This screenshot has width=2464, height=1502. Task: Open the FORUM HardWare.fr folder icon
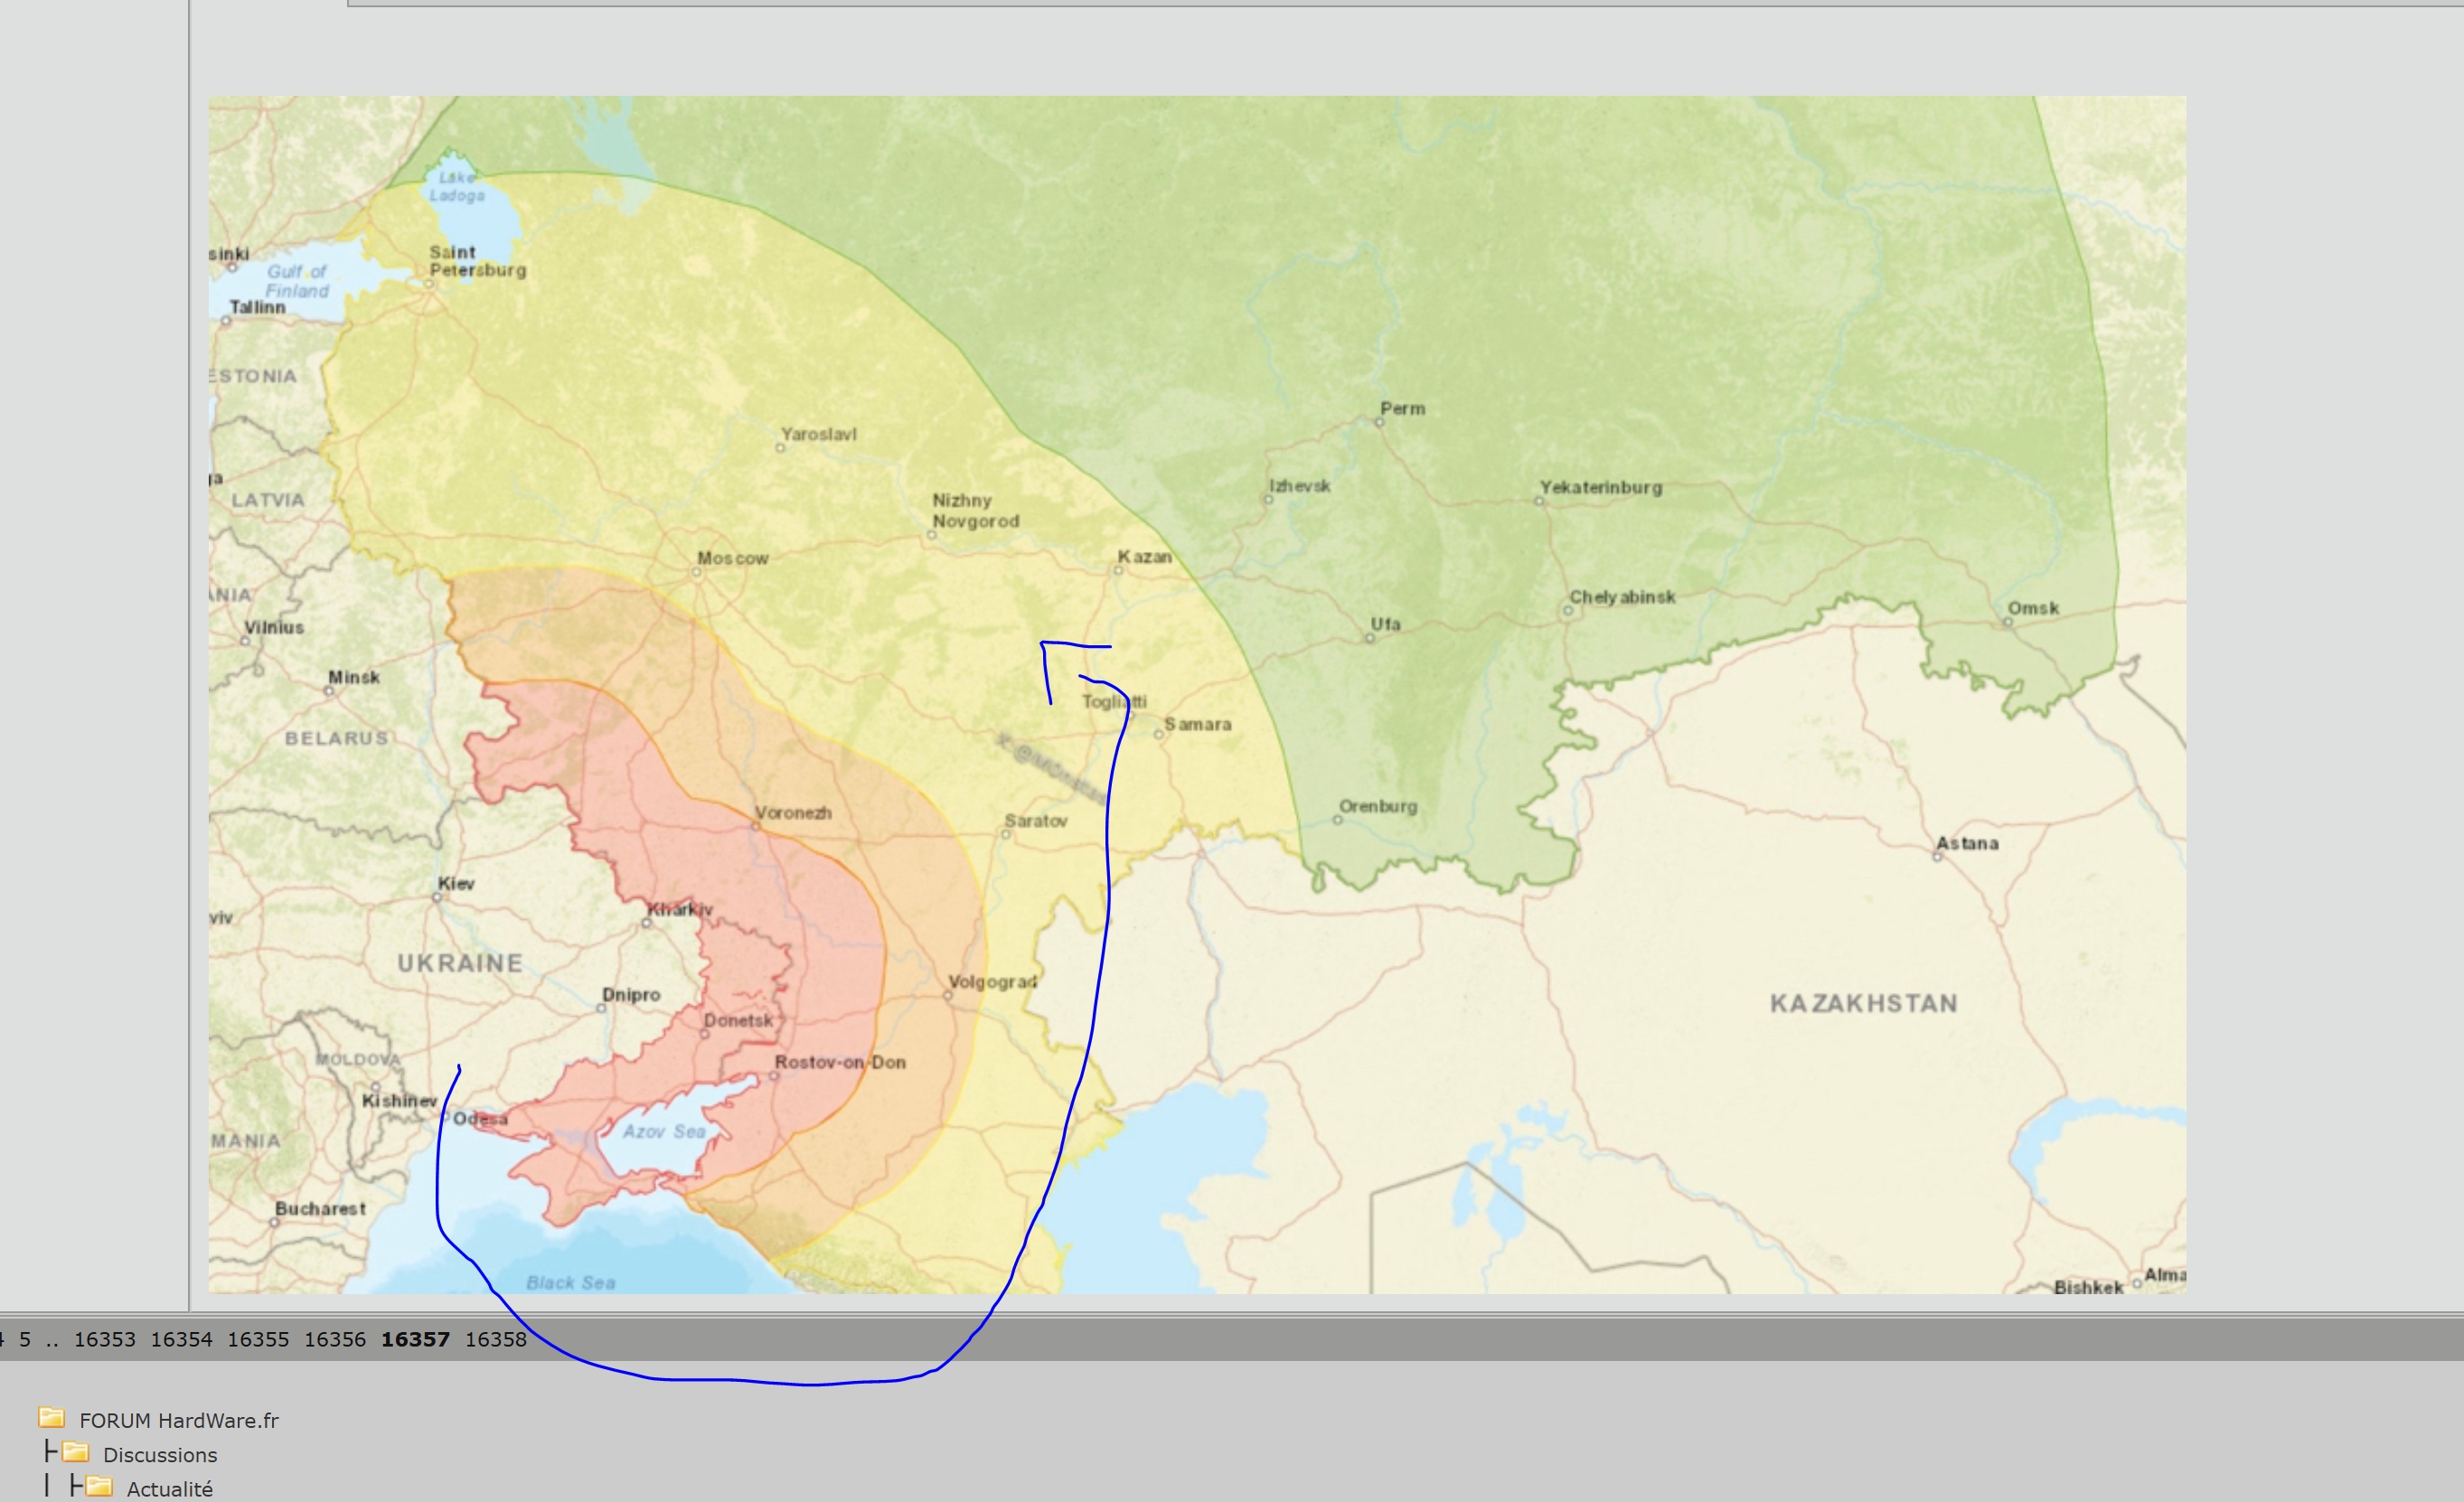point(51,1418)
